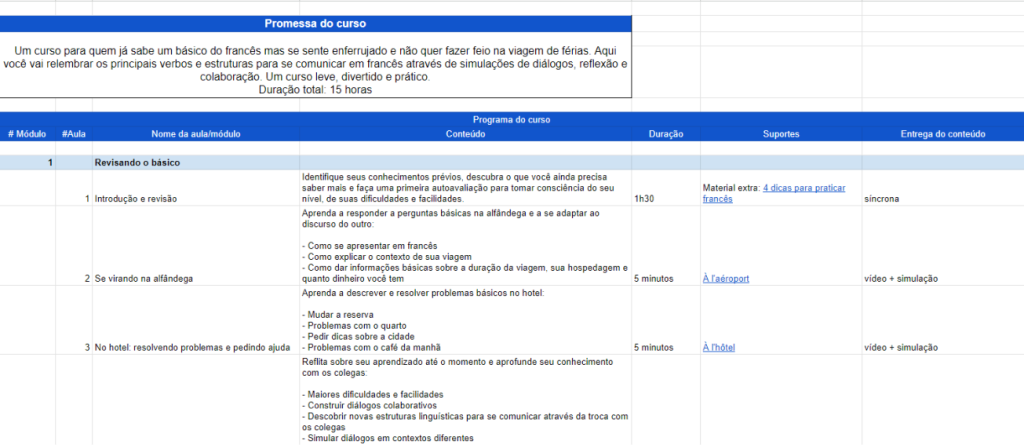Click the "No hotel: resolvendo problemas" lesson cell

[x=190, y=347]
